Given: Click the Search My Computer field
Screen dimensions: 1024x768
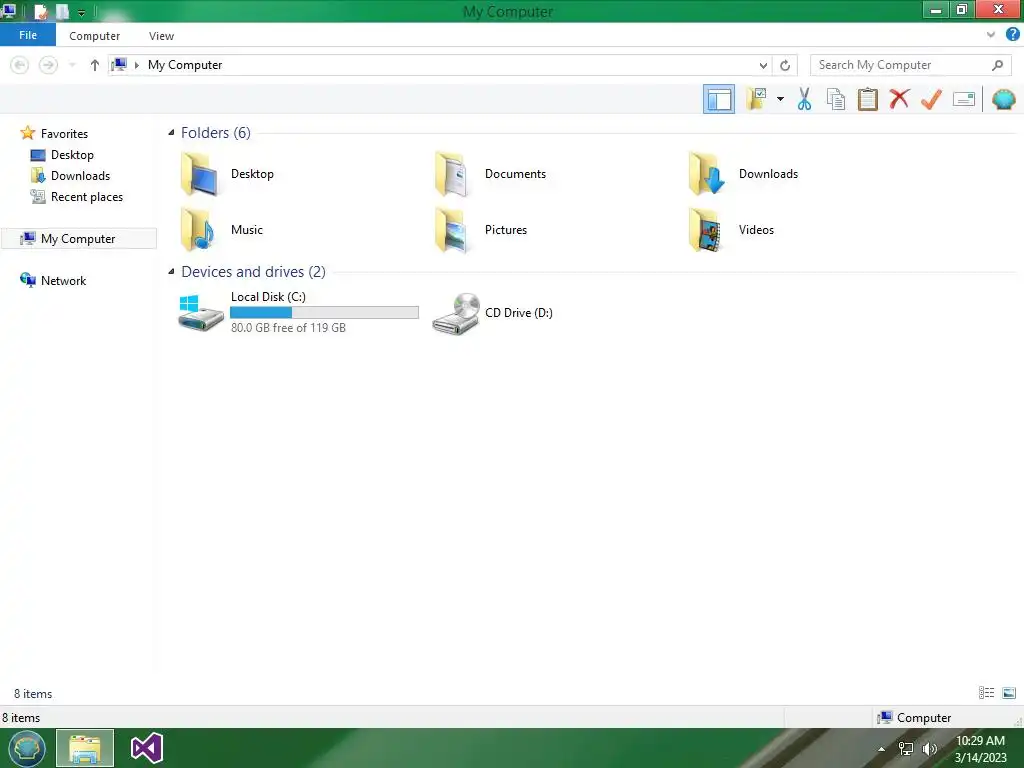Looking at the screenshot, I should pyautogui.click(x=910, y=65).
